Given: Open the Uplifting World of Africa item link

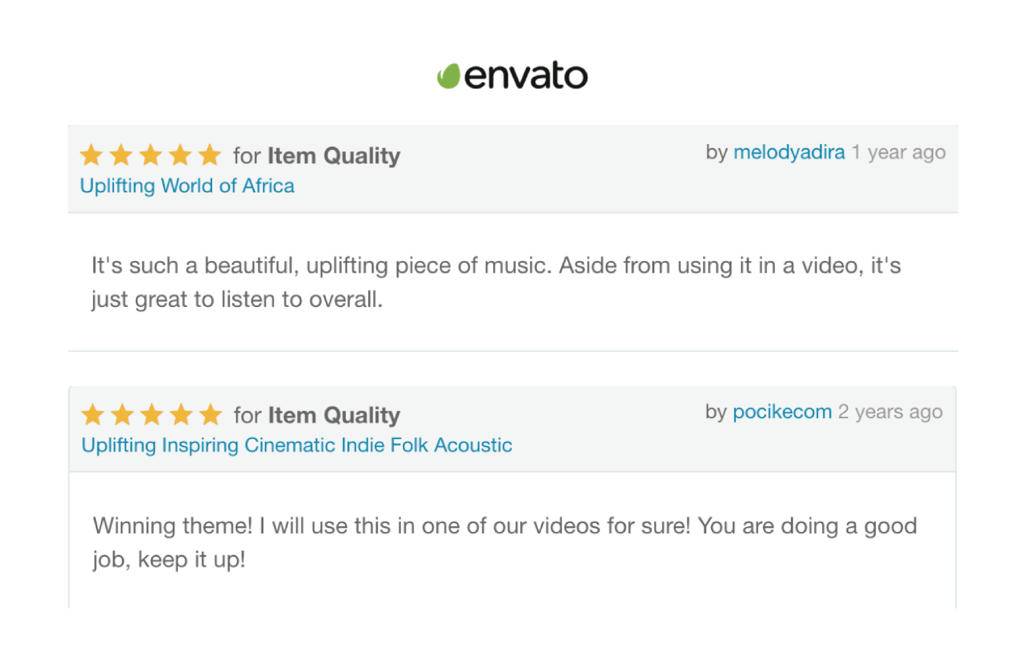Looking at the screenshot, I should (187, 186).
